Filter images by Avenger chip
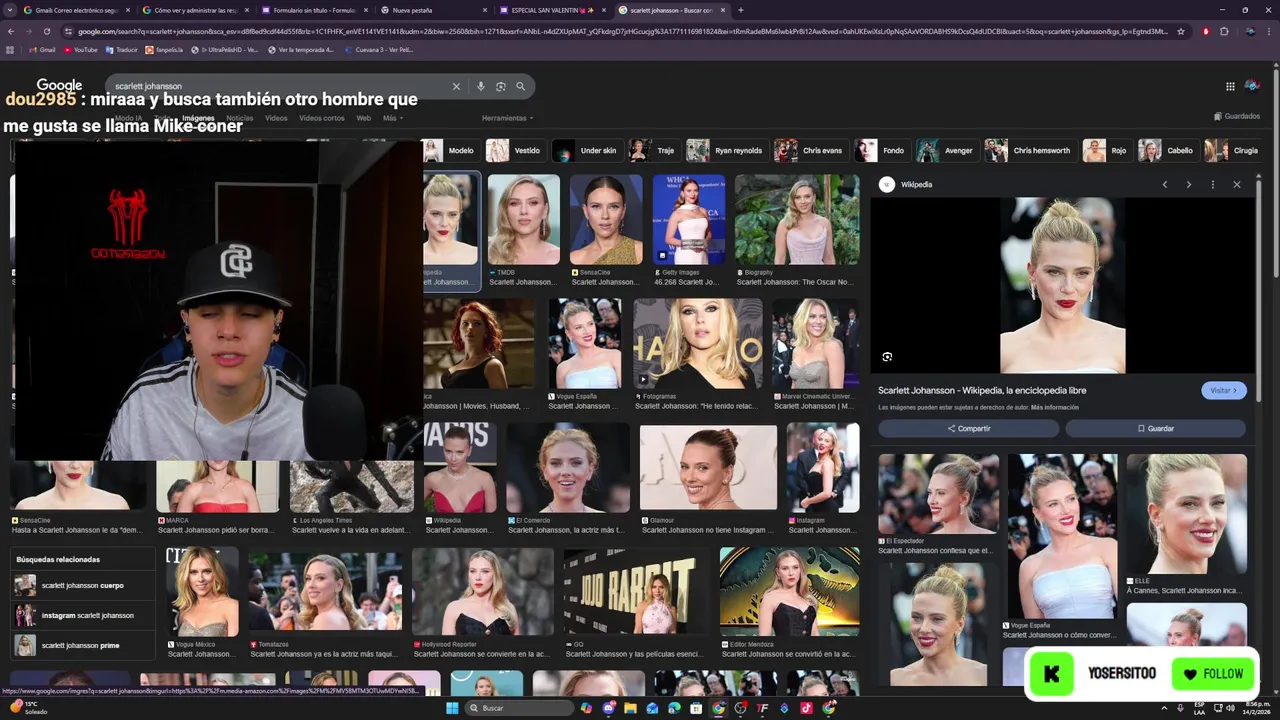1280x720 pixels. (946, 151)
